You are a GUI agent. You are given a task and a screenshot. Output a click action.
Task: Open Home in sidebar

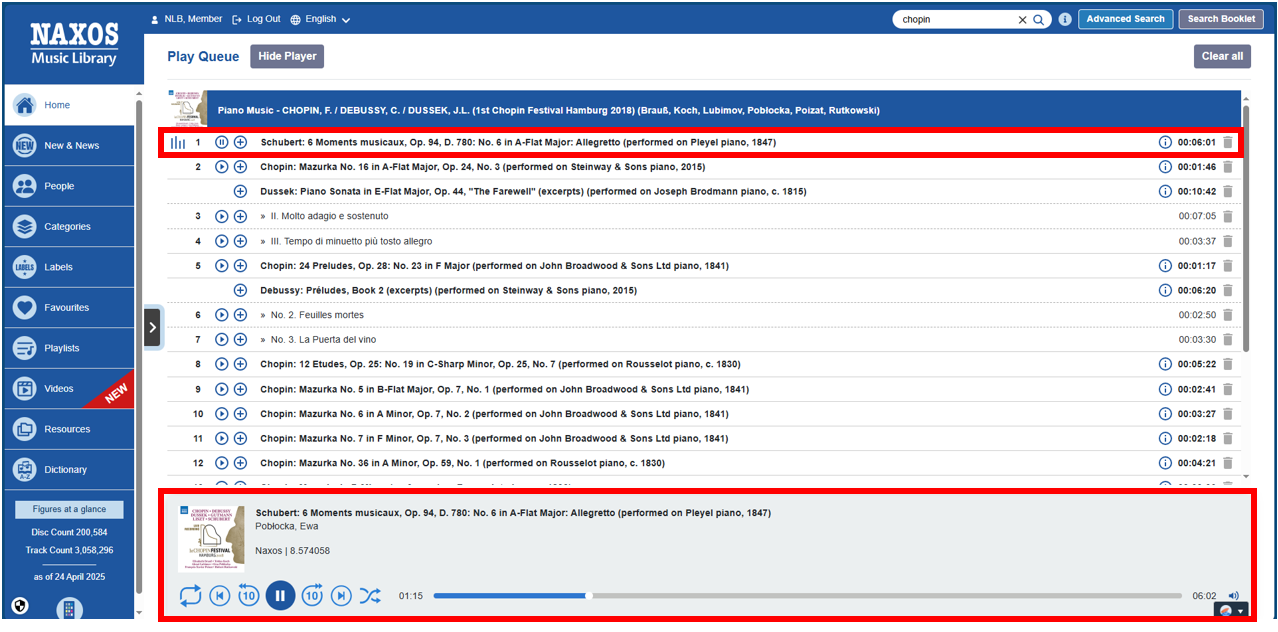pyautogui.click(x=69, y=105)
